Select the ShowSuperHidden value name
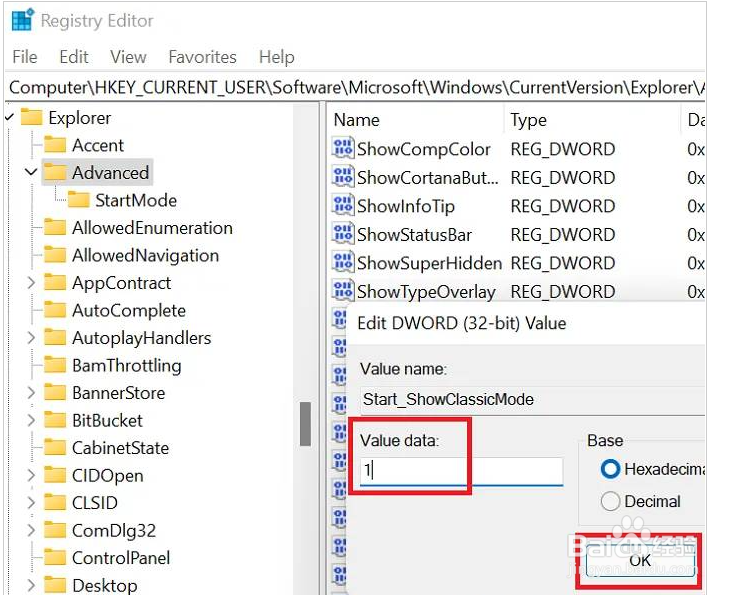Viewport: 740px width, 595px height. [429, 263]
